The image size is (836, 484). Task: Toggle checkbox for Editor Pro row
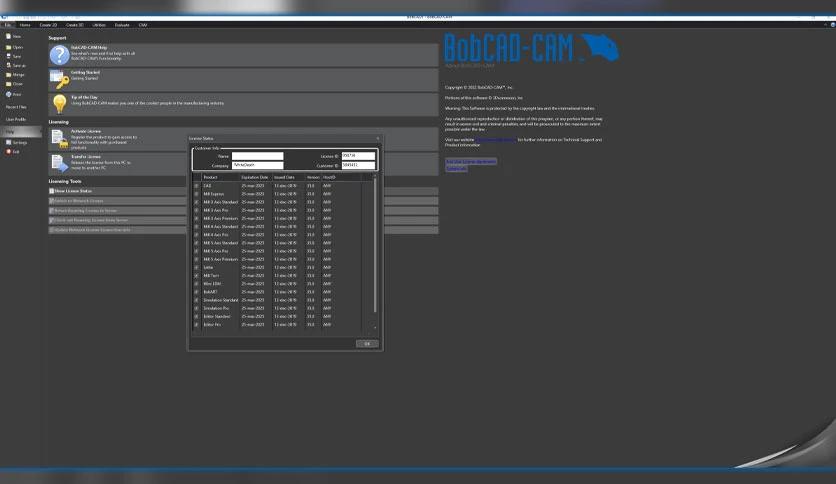[196, 325]
